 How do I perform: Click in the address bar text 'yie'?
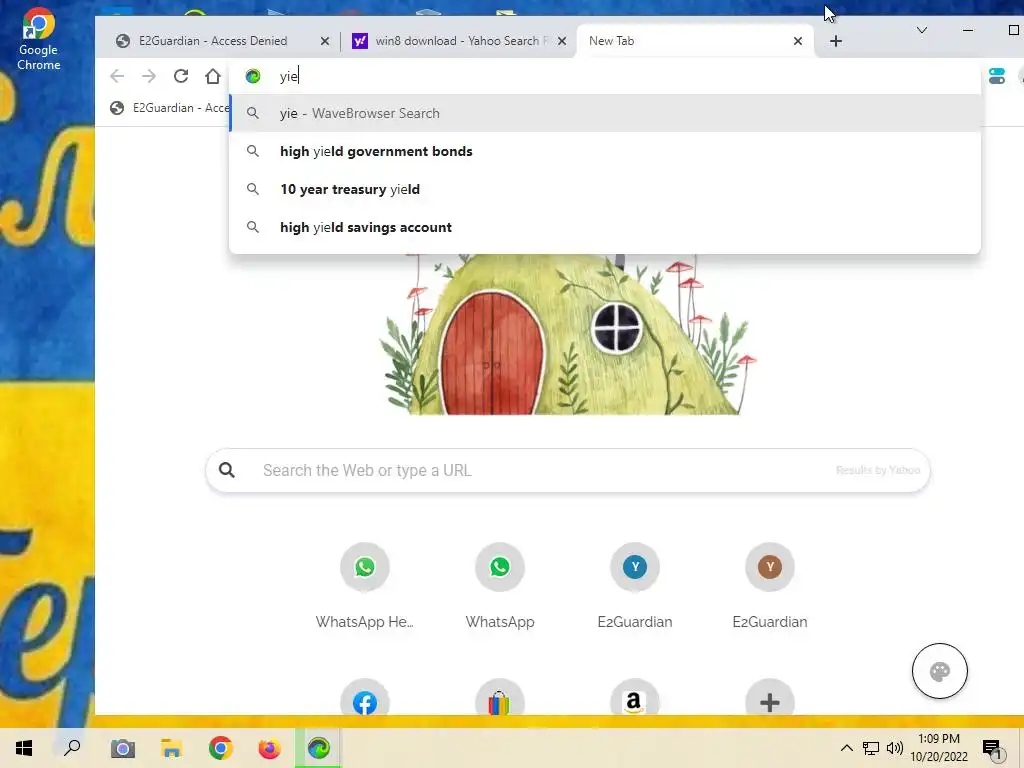pos(289,76)
